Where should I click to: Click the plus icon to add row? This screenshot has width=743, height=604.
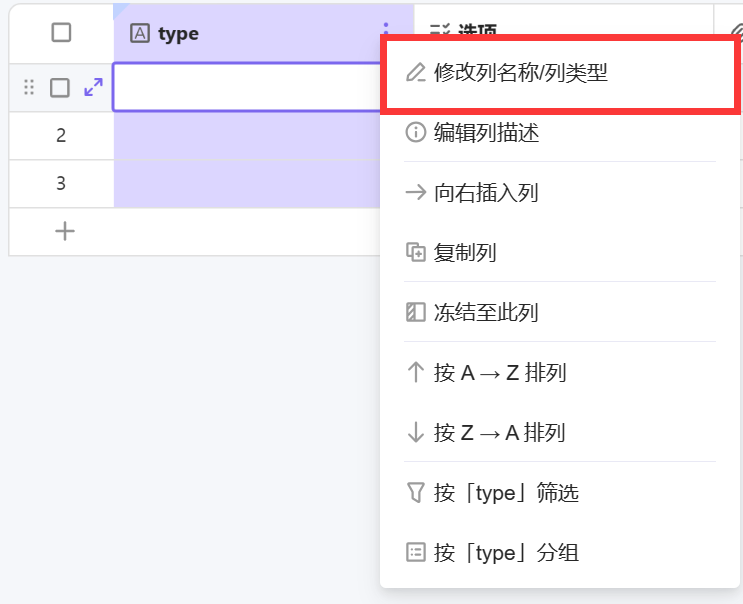(x=65, y=231)
